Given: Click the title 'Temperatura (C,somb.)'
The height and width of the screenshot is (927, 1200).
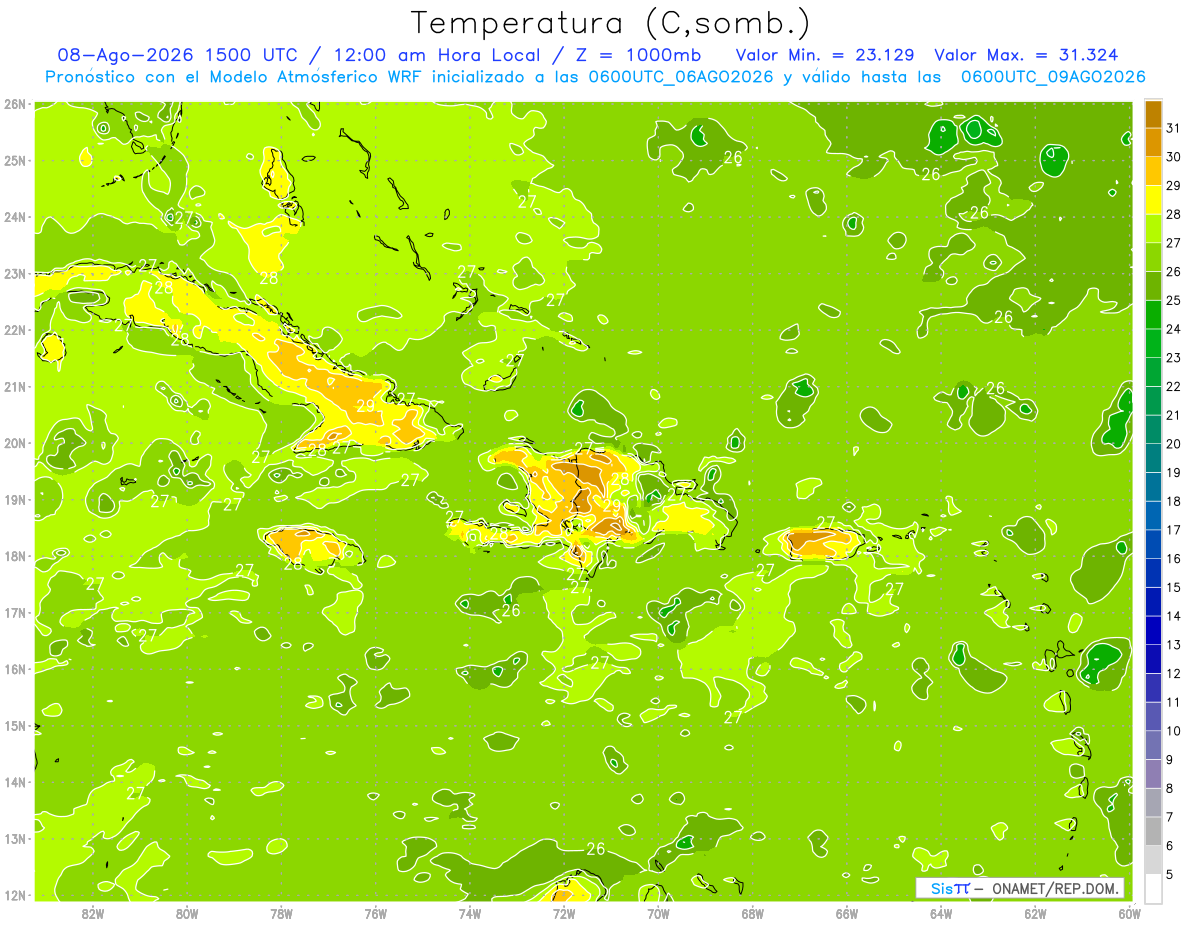Looking at the screenshot, I should (x=610, y=23).
